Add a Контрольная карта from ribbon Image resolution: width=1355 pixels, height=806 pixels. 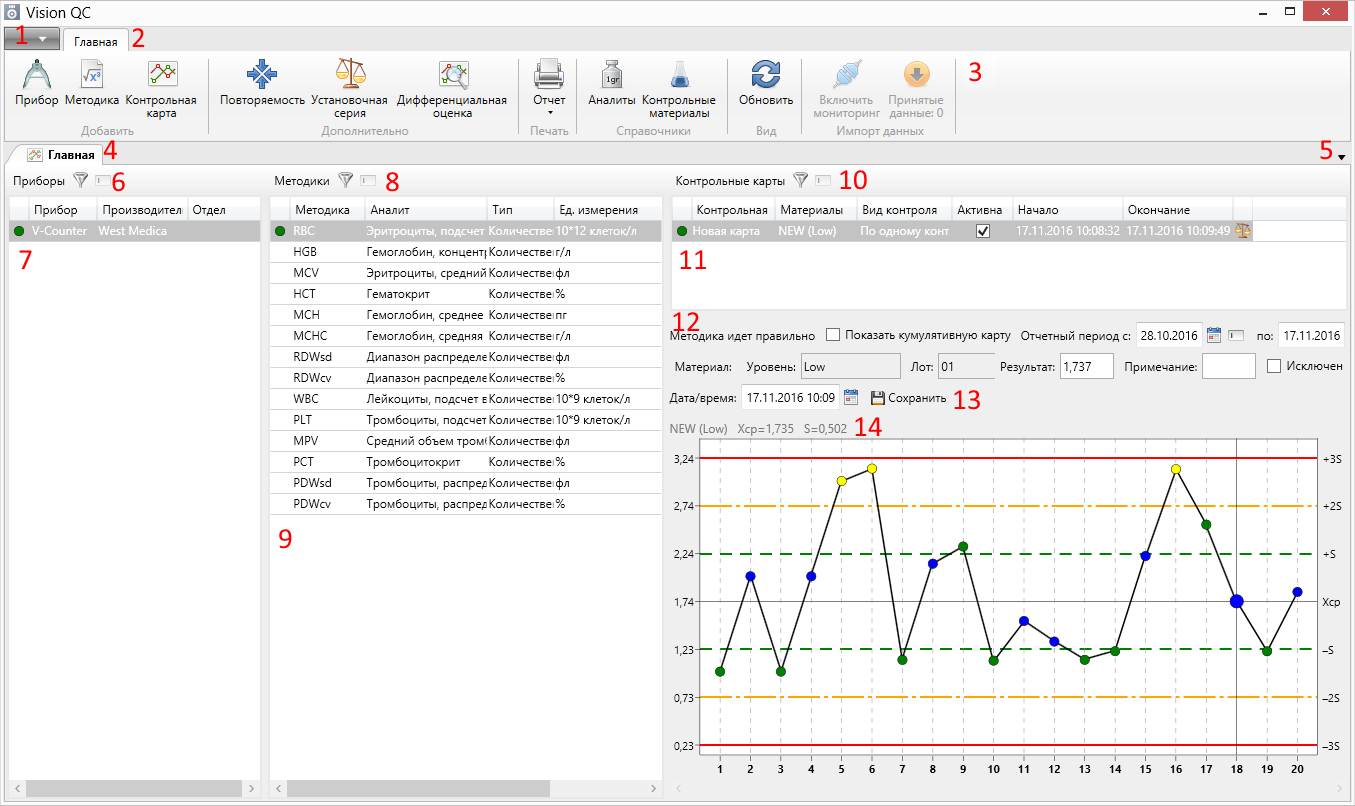point(161,90)
